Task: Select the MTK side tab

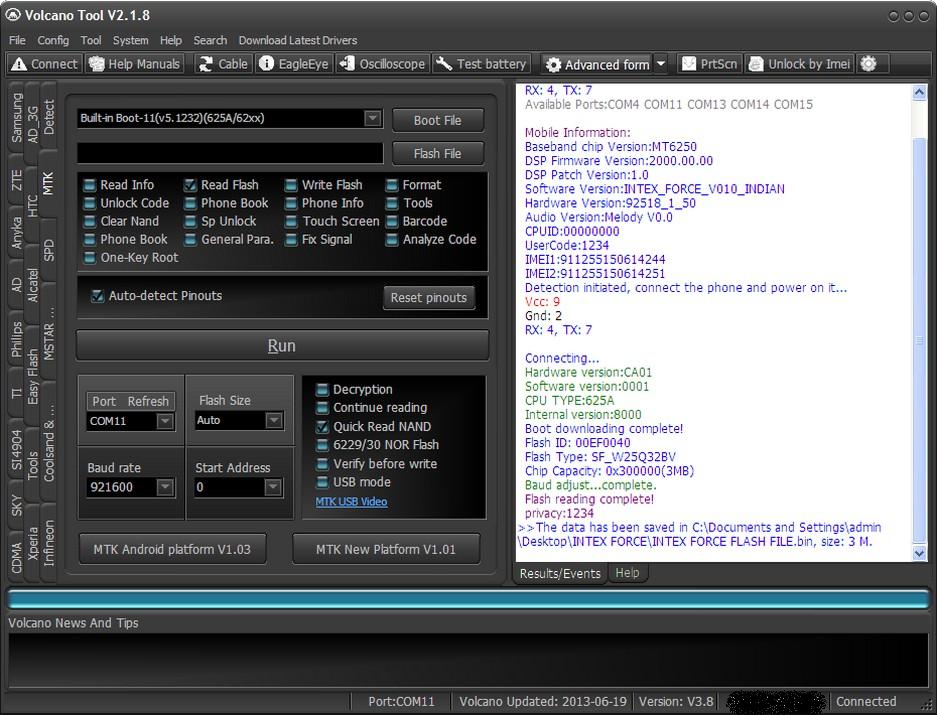Action: pos(48,184)
